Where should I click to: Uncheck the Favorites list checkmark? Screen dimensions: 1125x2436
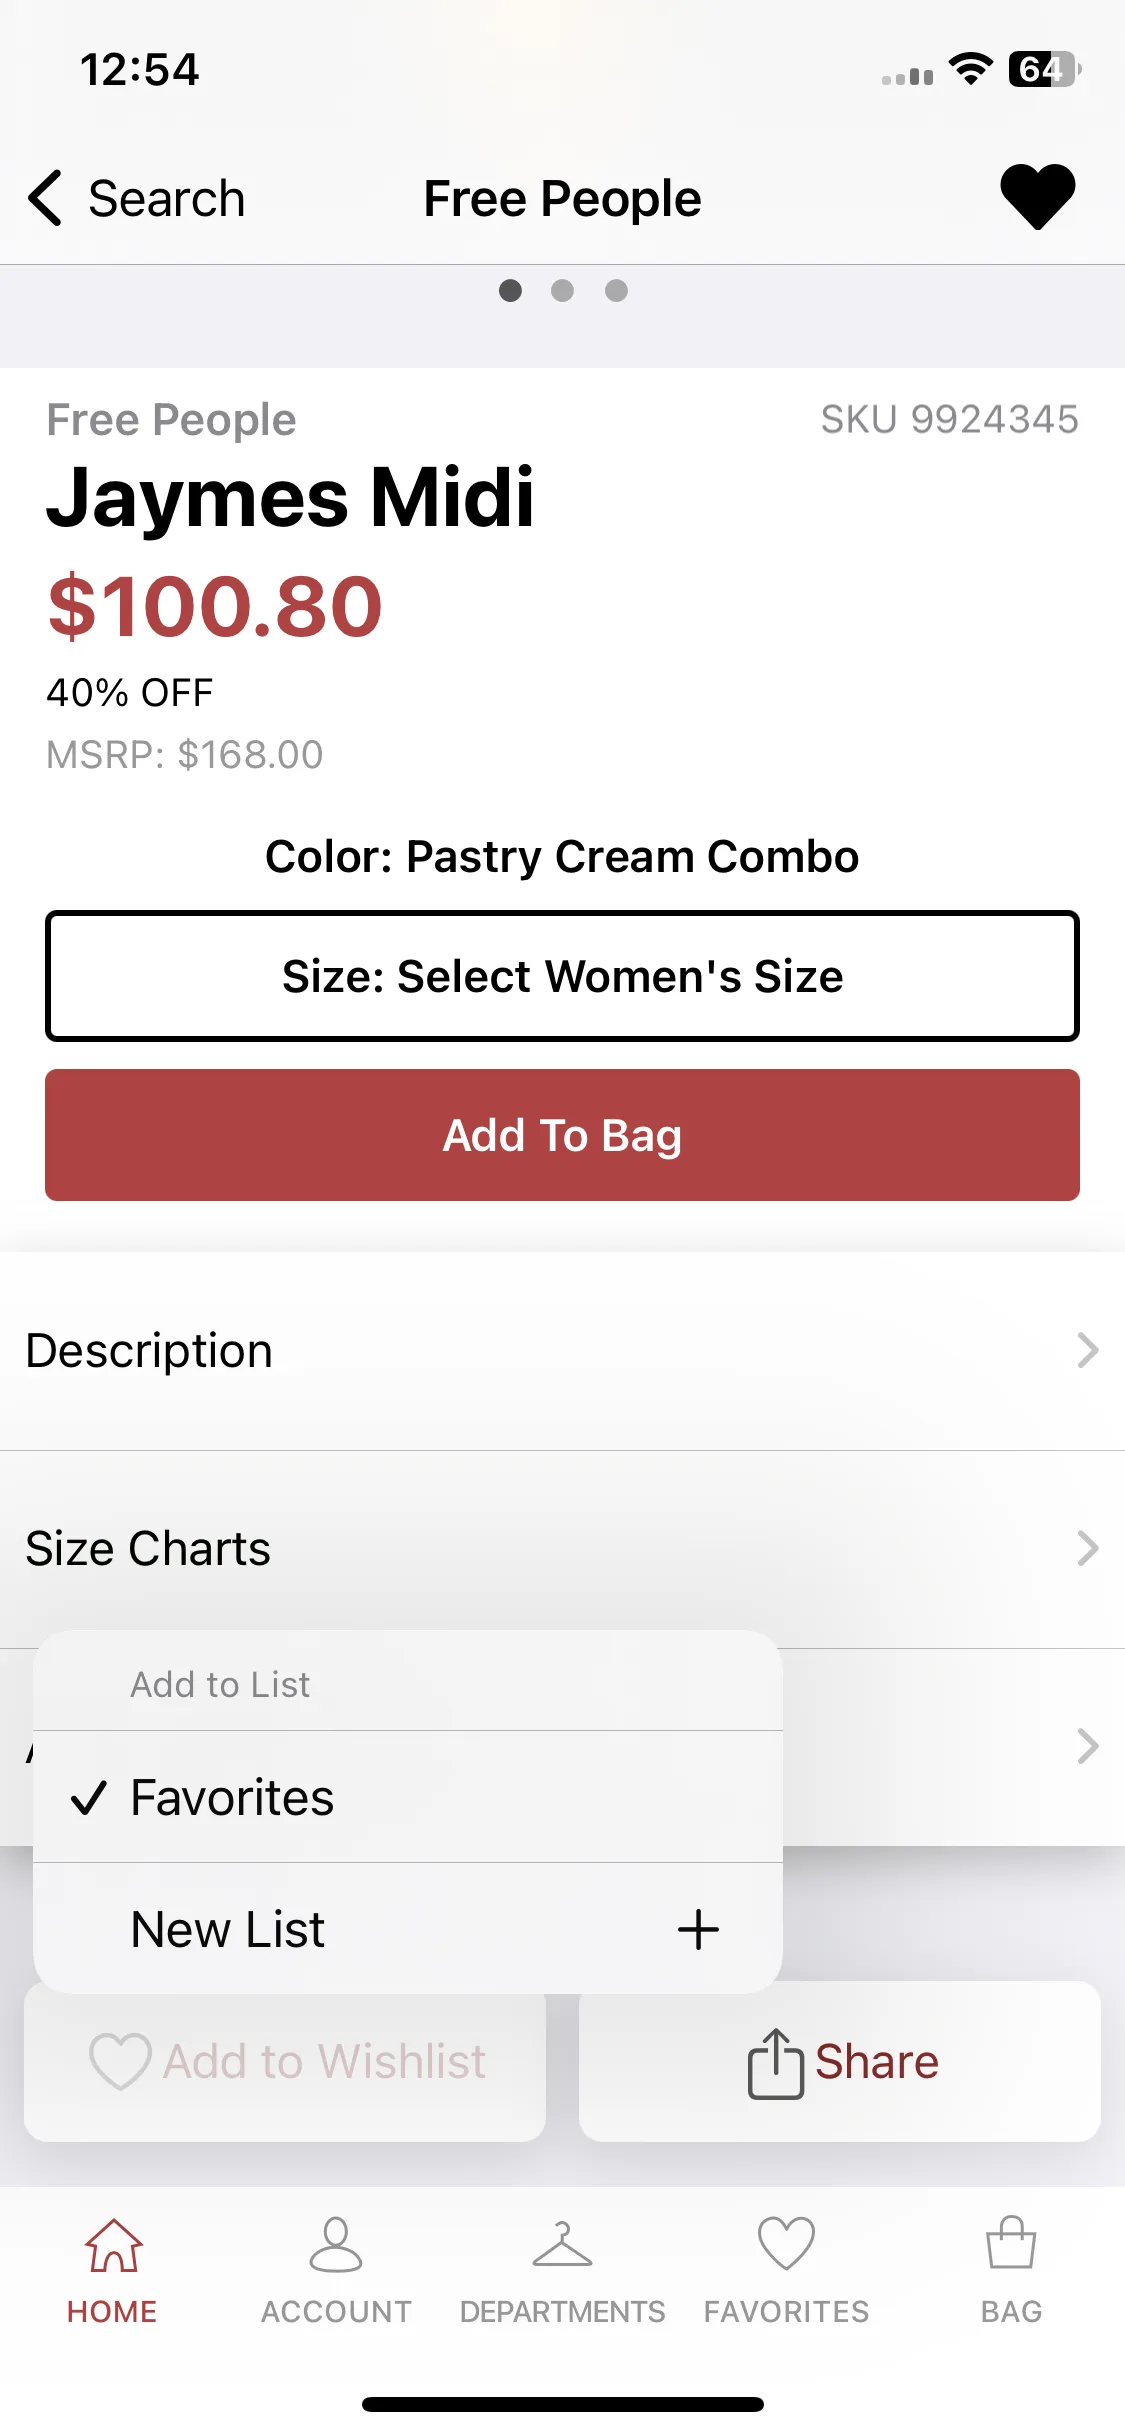coord(88,1797)
